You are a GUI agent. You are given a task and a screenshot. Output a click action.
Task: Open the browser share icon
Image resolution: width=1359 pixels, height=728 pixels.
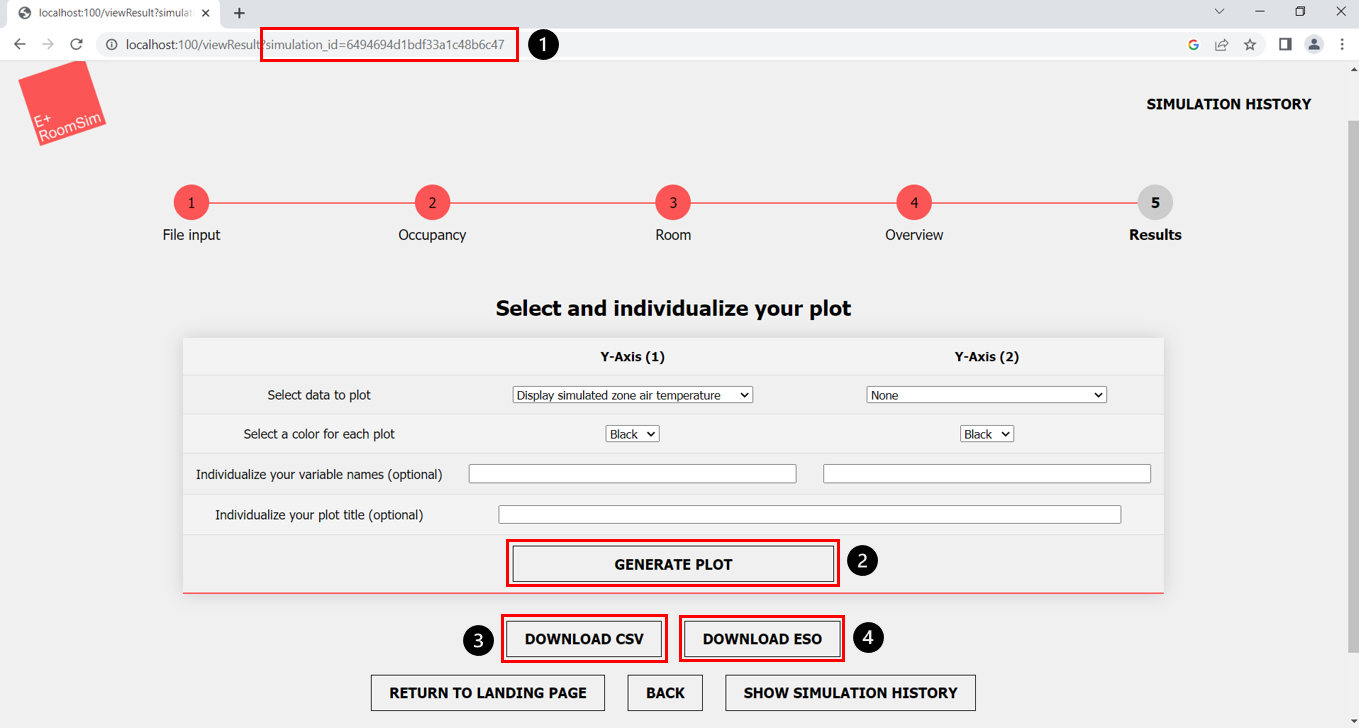[1221, 44]
